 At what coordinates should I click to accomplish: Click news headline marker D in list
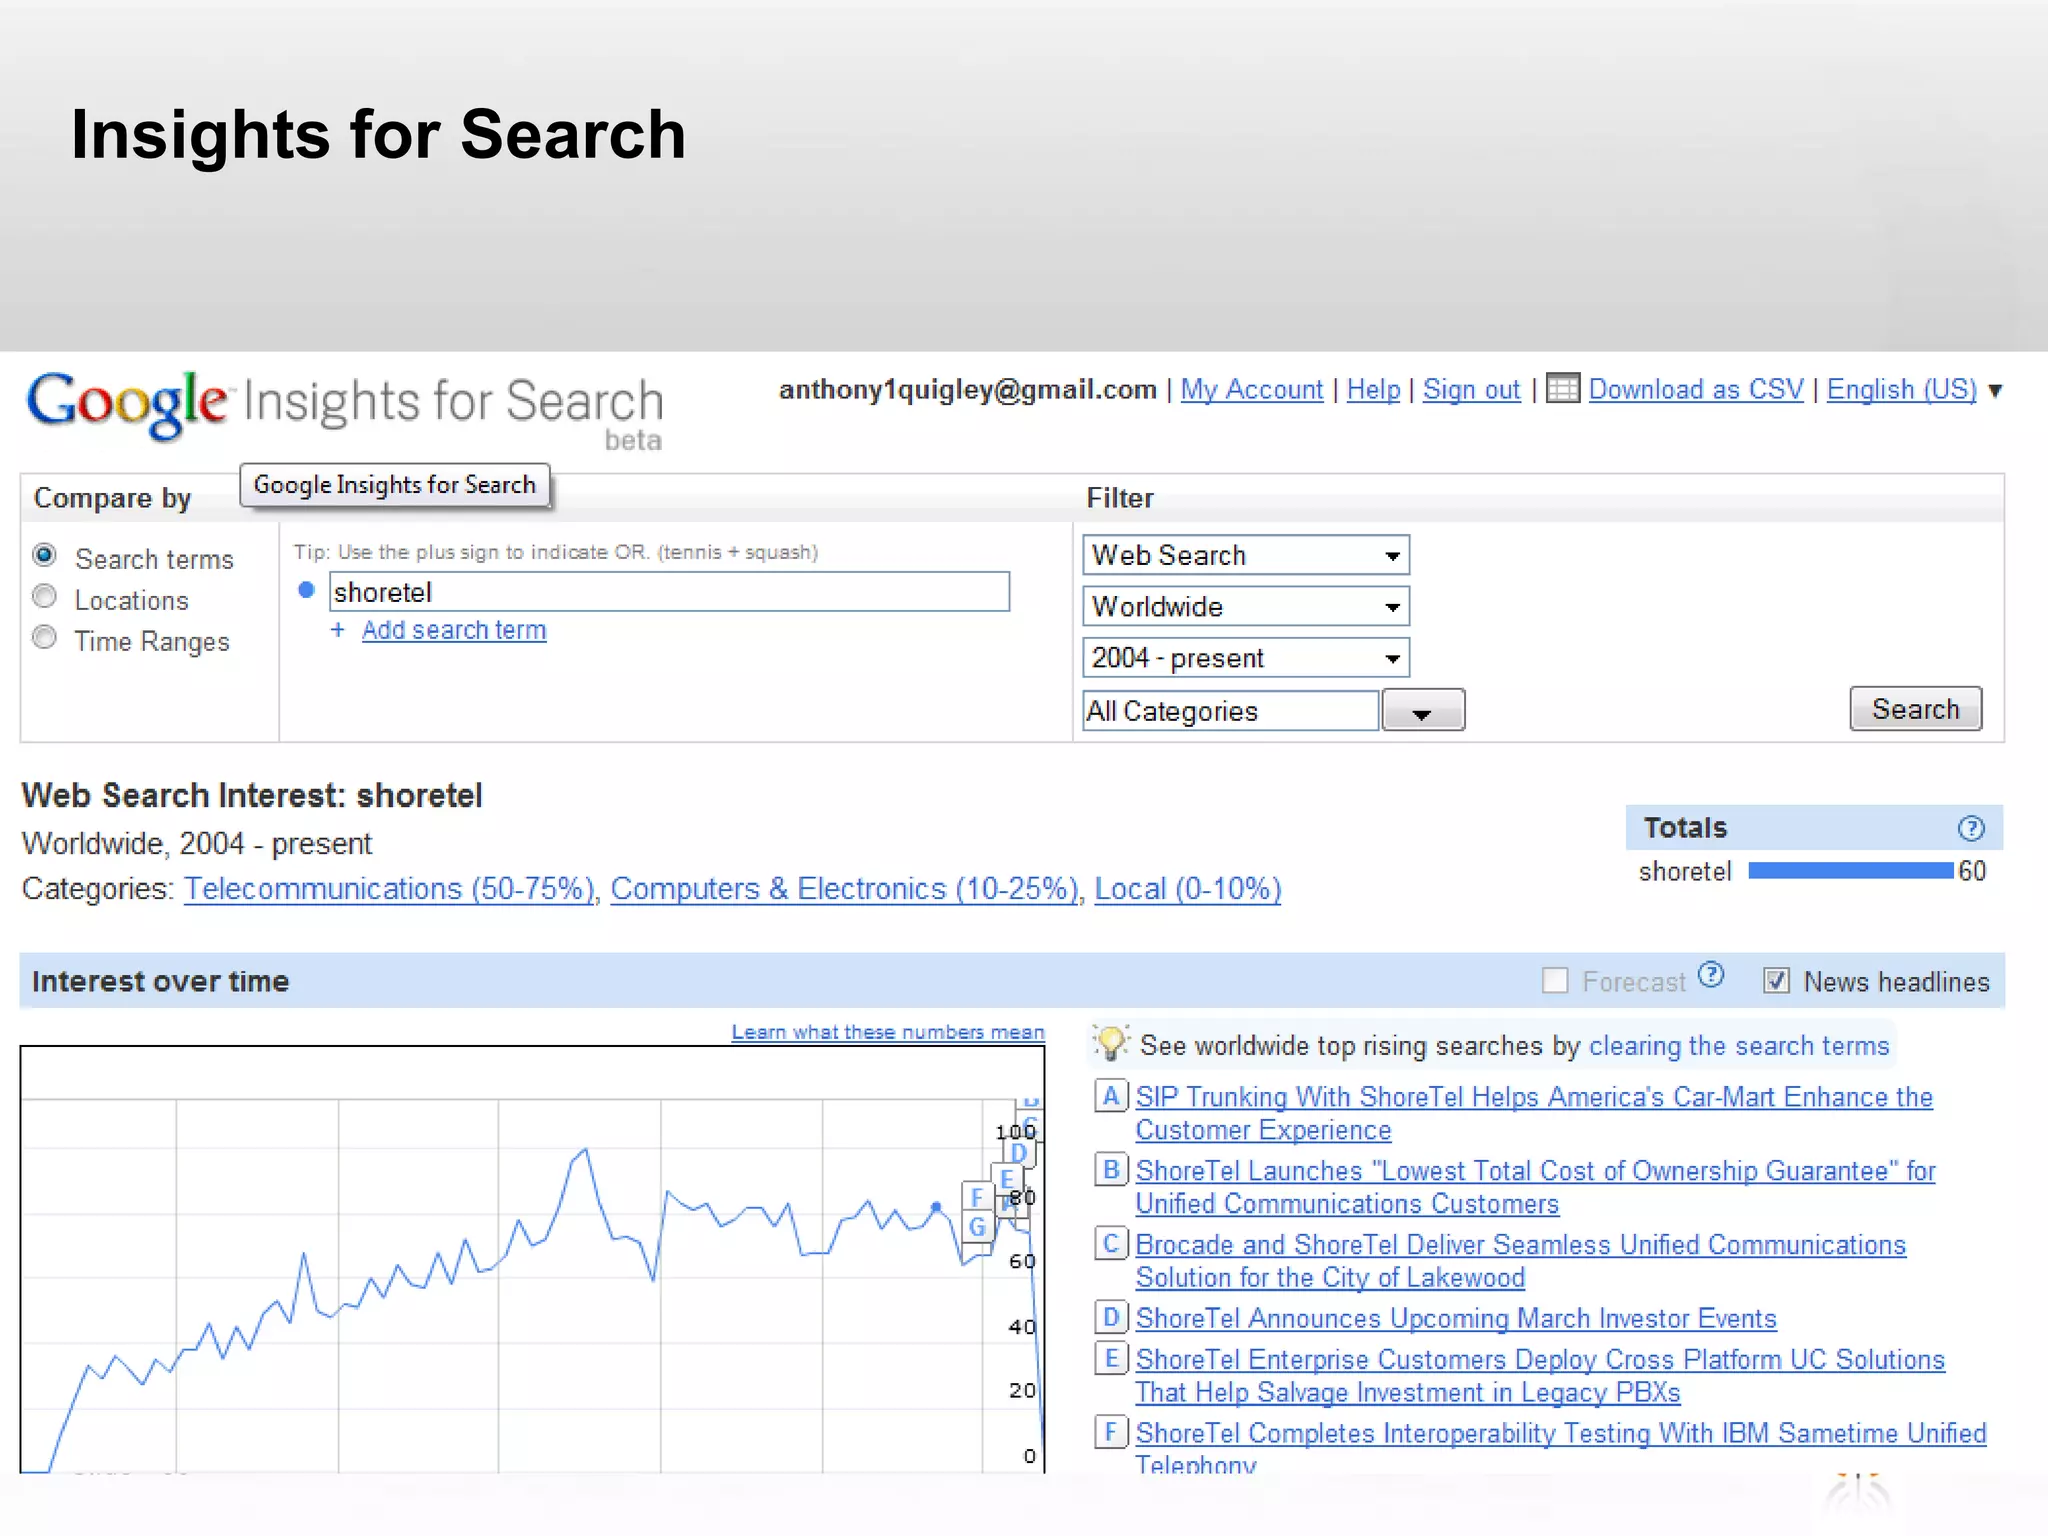click(1111, 1317)
